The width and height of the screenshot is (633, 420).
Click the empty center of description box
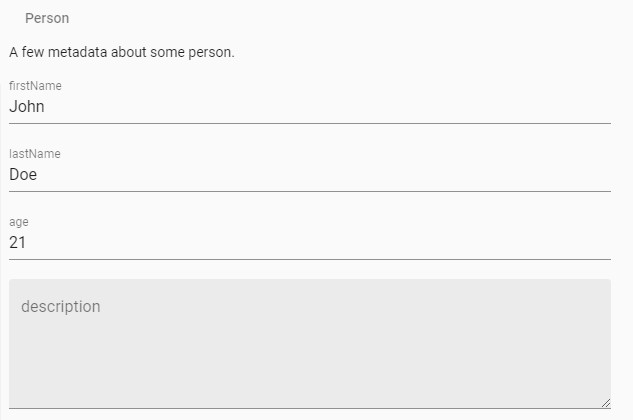coord(310,345)
